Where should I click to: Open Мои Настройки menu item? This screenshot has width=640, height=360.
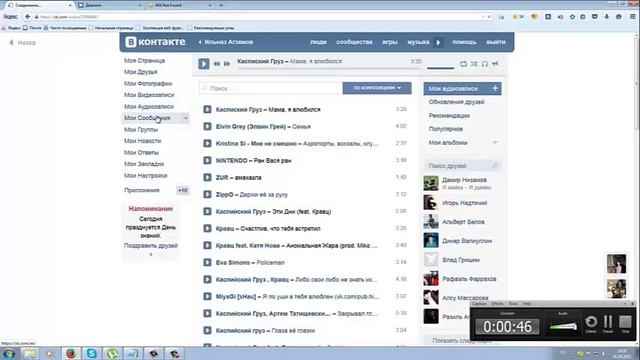click(145, 176)
